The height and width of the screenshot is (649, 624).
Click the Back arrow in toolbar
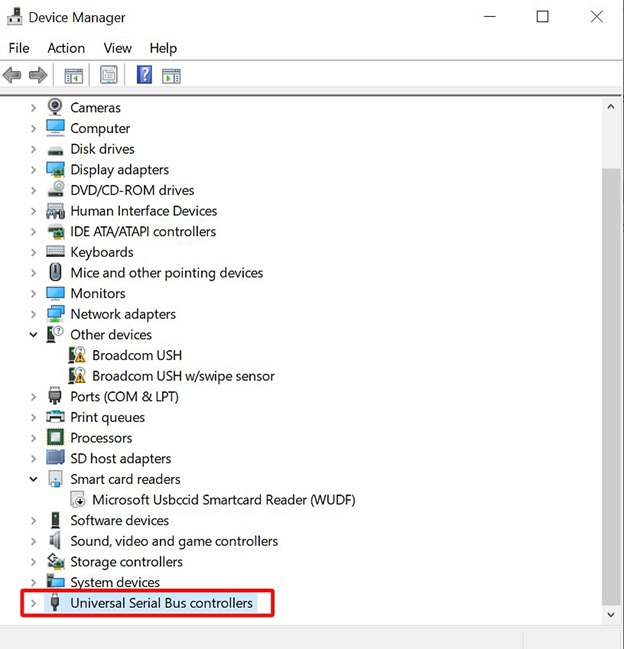coord(12,75)
